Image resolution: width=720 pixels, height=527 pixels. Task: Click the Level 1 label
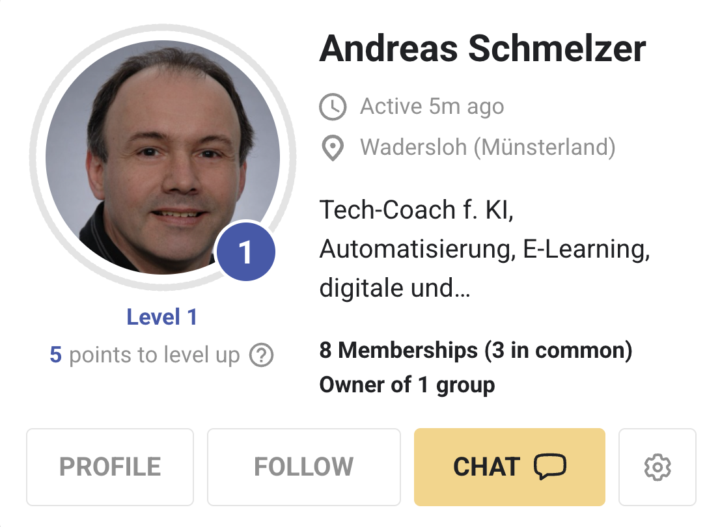click(x=162, y=317)
